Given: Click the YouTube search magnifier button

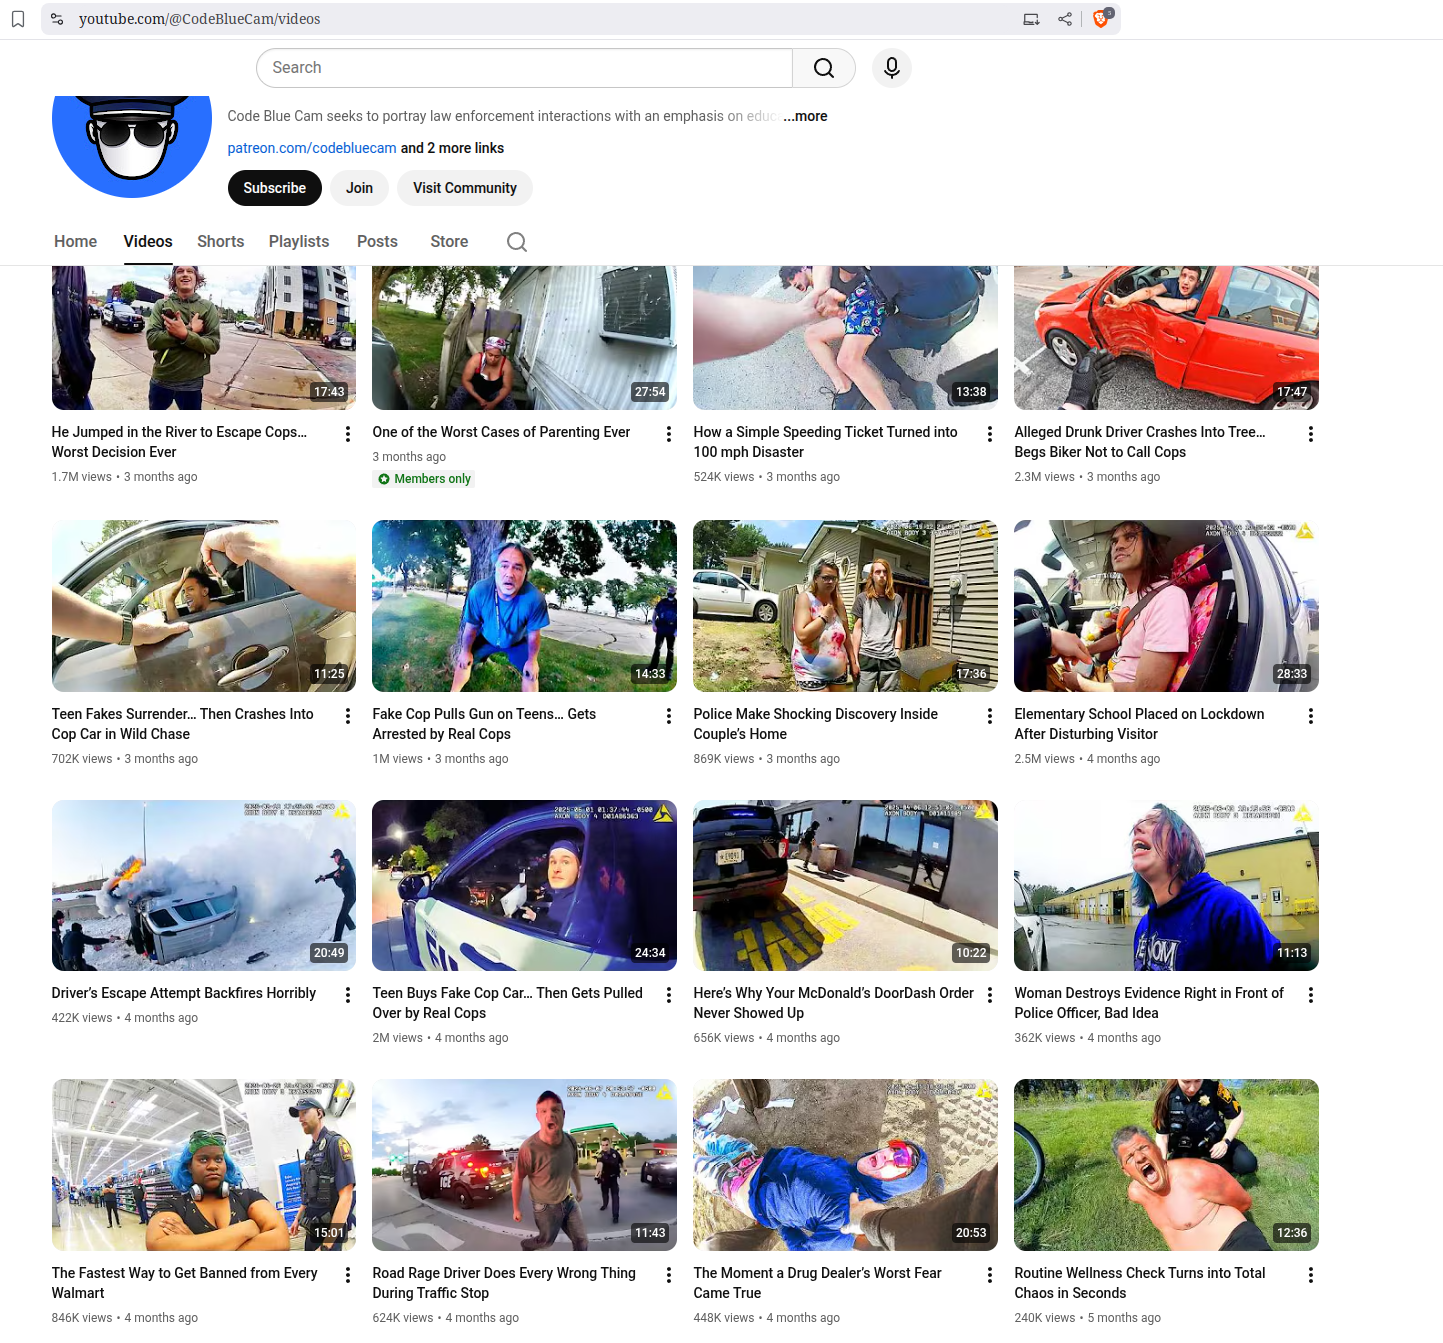Looking at the screenshot, I should [824, 68].
